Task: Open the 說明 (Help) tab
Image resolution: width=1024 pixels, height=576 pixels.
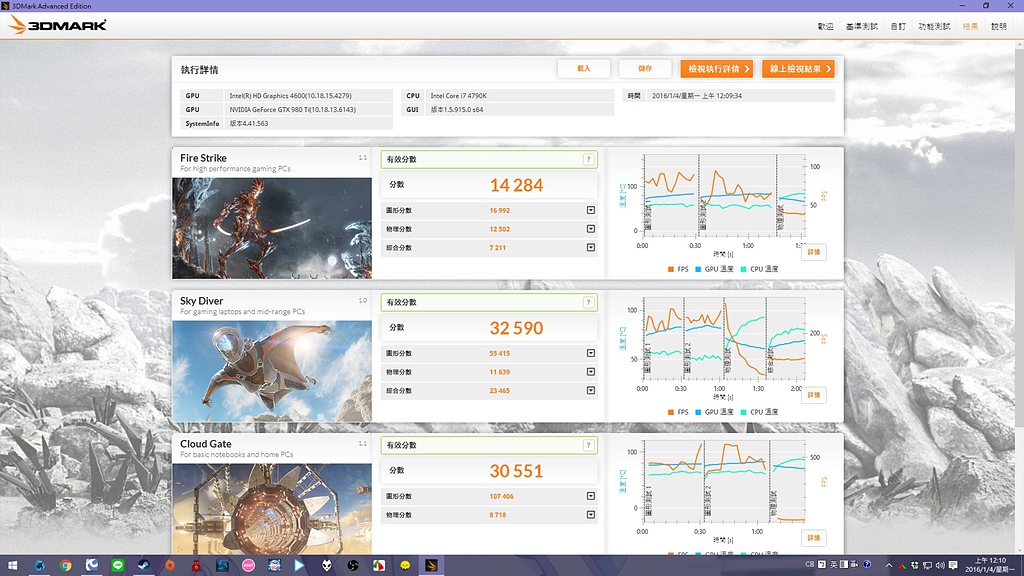Action: 999,27
